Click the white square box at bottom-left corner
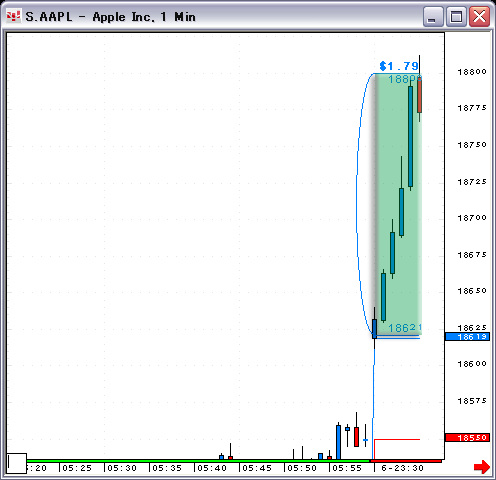 coord(17,463)
